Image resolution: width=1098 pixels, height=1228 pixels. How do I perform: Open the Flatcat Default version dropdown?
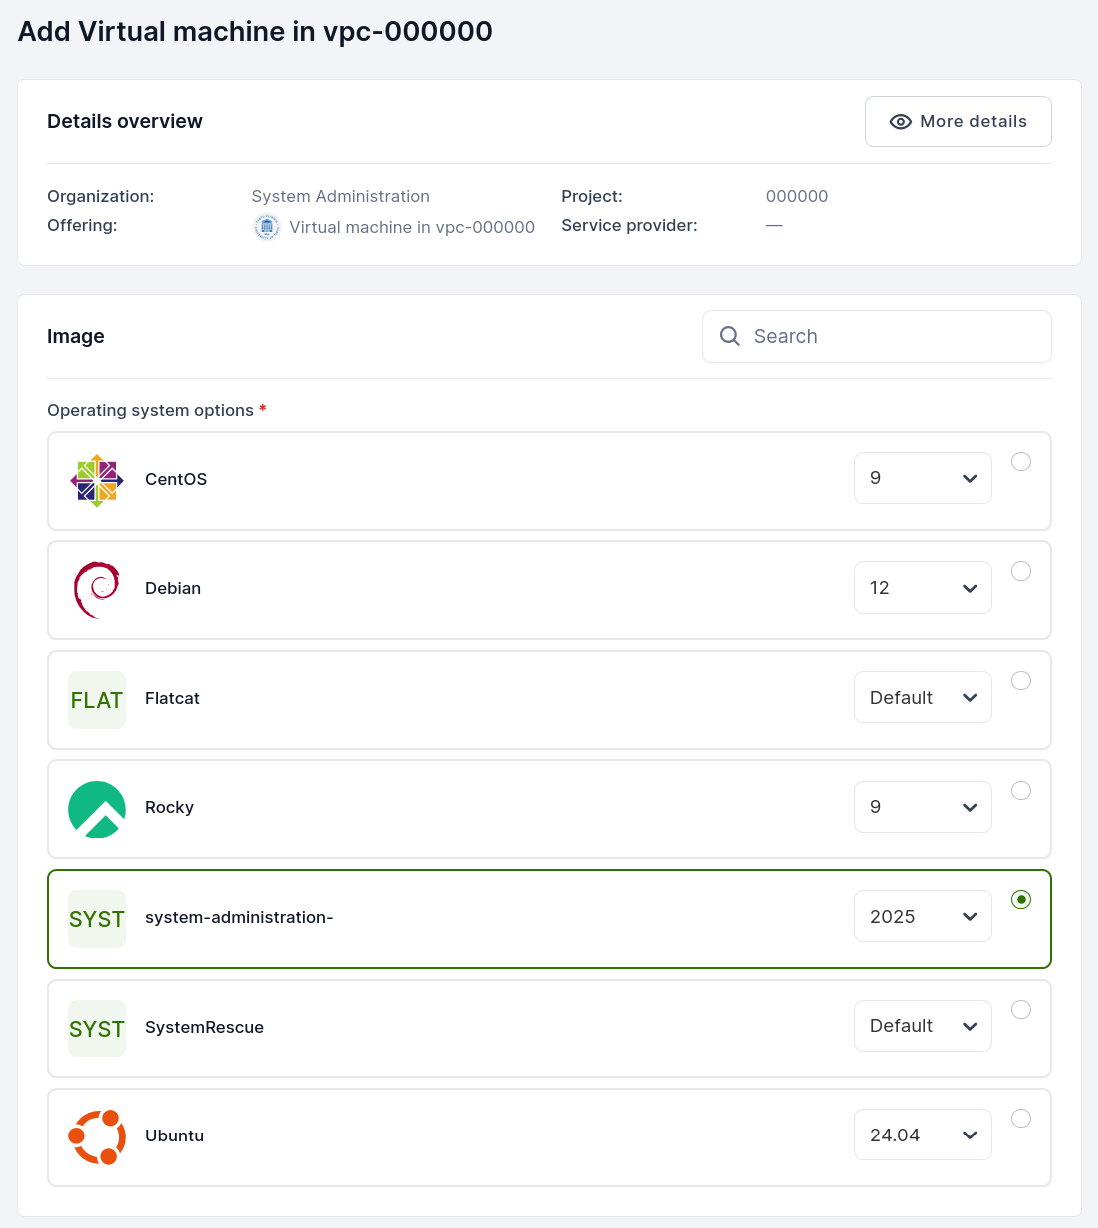click(922, 697)
